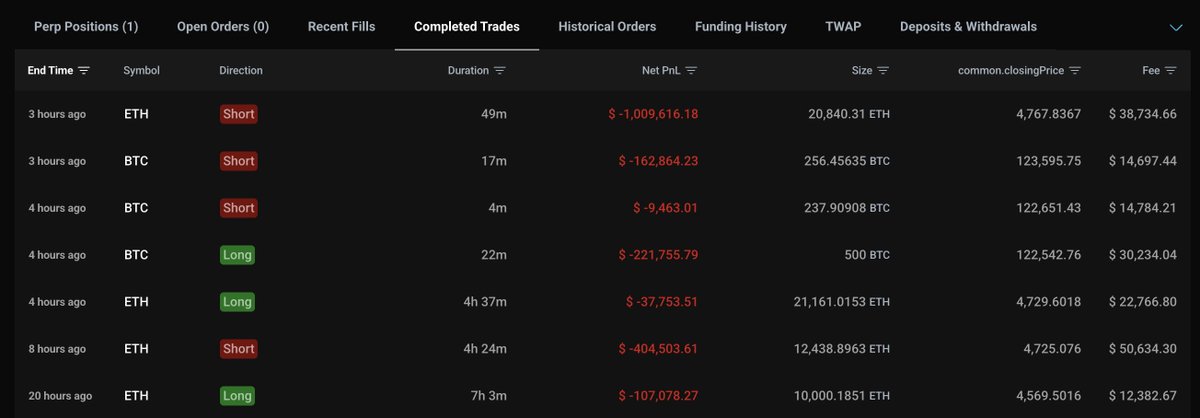This screenshot has height=418, width=1200.
Task: Click the closingPrice column sort icon
Action: point(1075,71)
